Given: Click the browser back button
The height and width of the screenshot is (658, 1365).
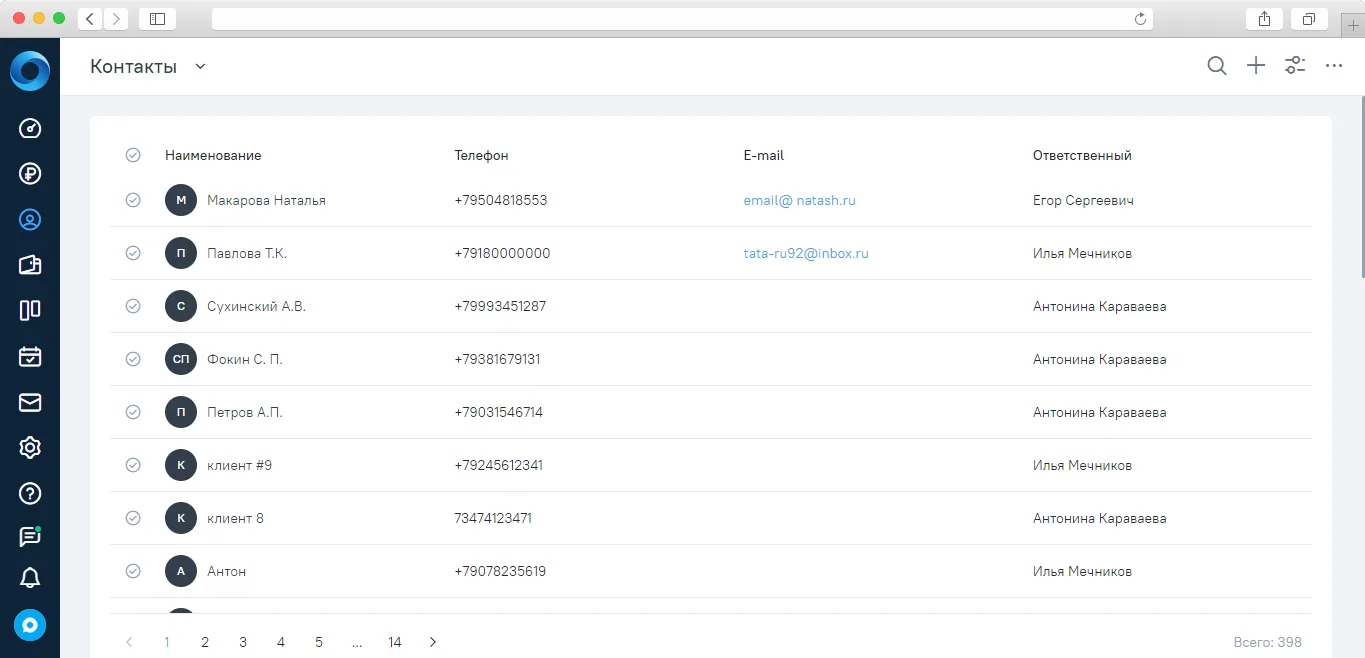Looking at the screenshot, I should tap(90, 19).
